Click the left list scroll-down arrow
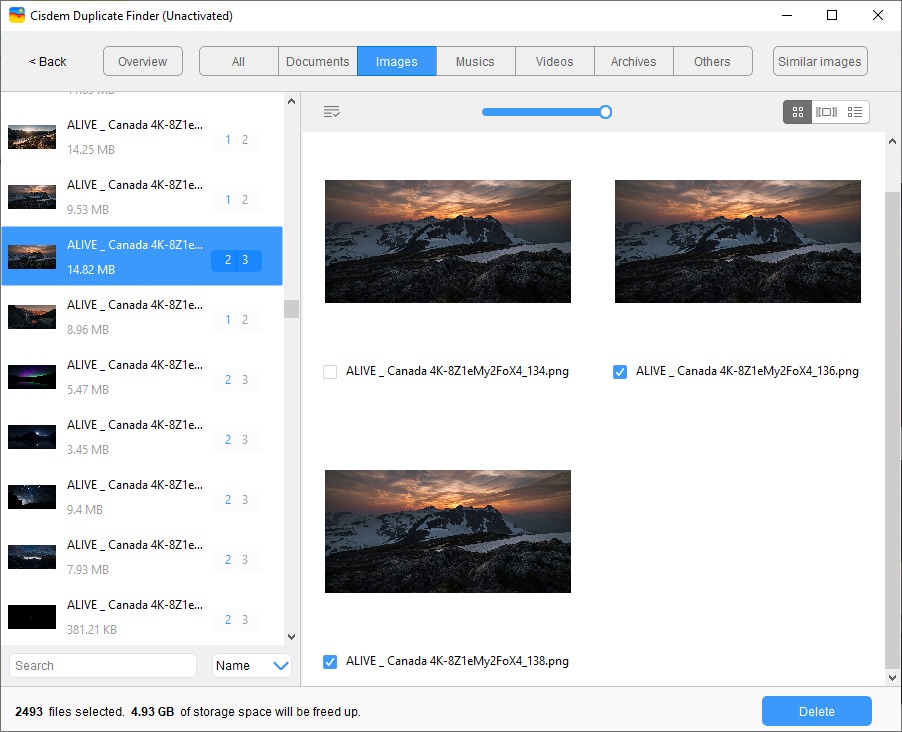902x732 pixels. pyautogui.click(x=291, y=636)
